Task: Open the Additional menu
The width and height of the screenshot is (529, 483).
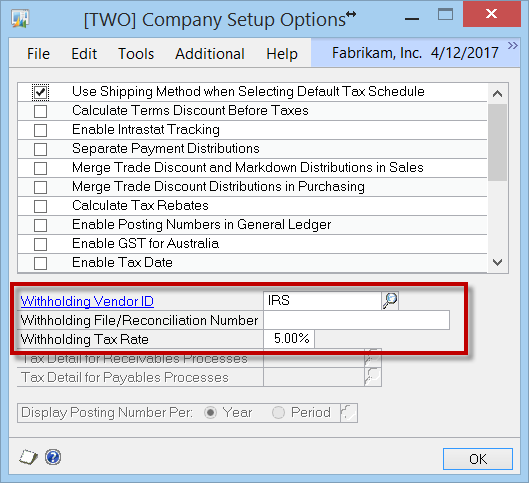Action: coord(210,54)
